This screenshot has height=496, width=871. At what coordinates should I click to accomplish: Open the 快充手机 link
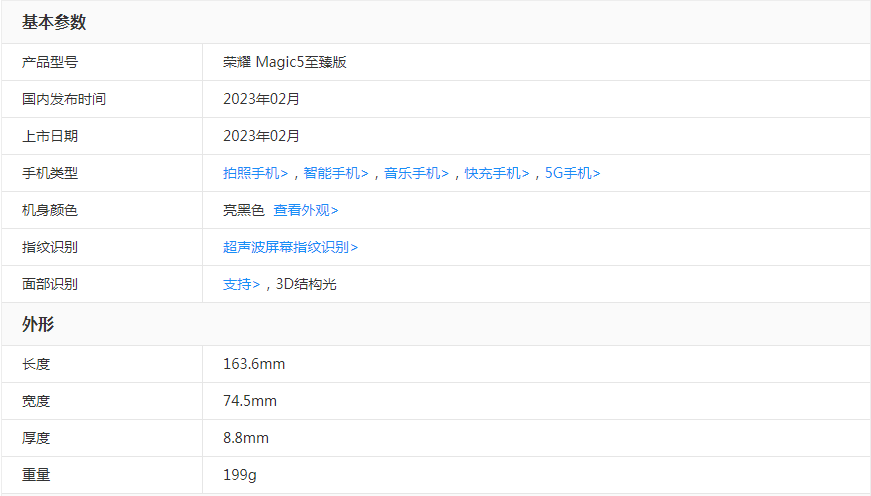[x=497, y=173]
